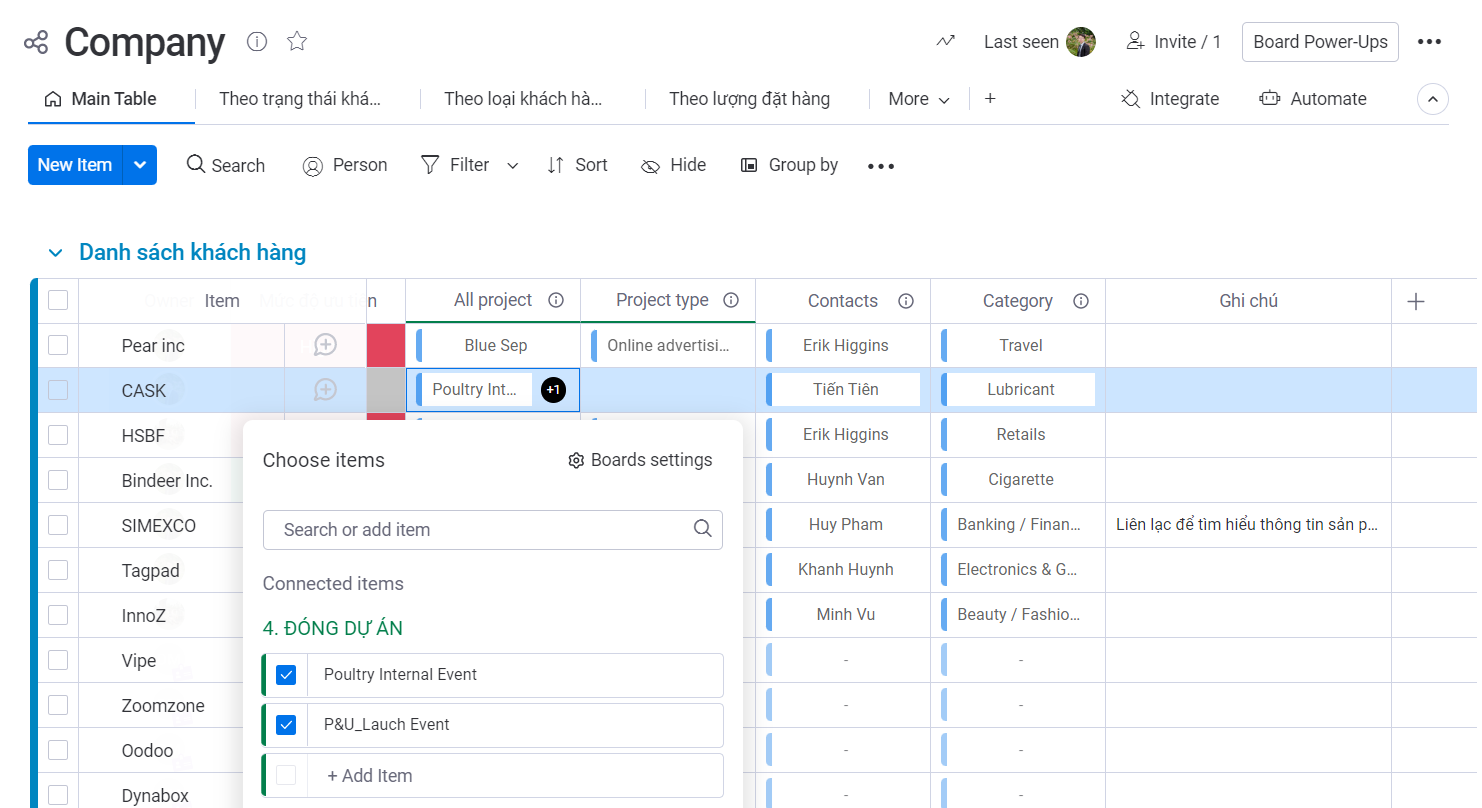Click the Board Power-Ups button
1482x808 pixels.
[1319, 42]
